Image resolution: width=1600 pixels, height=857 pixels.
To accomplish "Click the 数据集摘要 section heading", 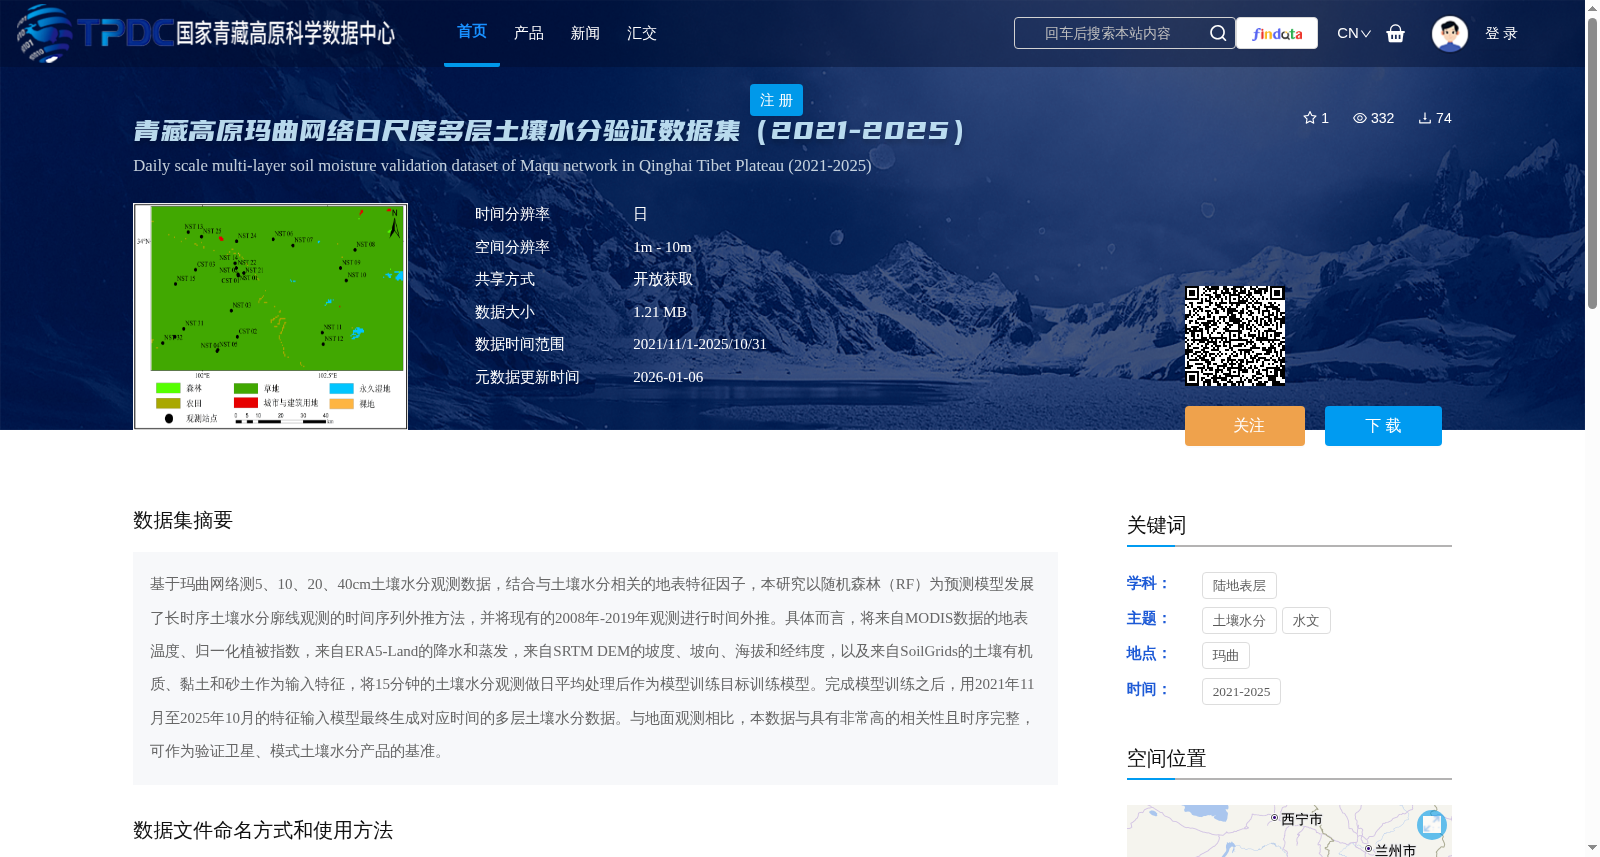I will coord(183,520).
